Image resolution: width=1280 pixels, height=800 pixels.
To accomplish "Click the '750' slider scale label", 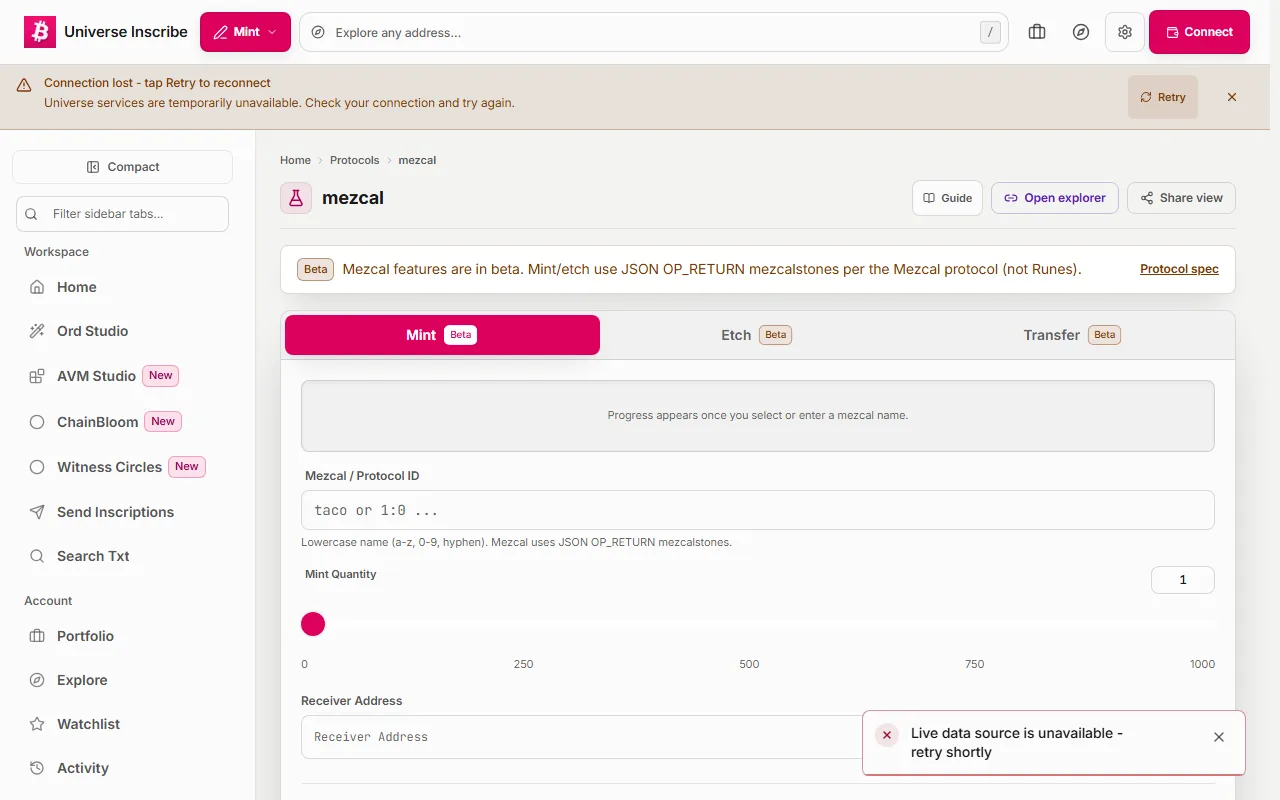I will pos(975,664).
